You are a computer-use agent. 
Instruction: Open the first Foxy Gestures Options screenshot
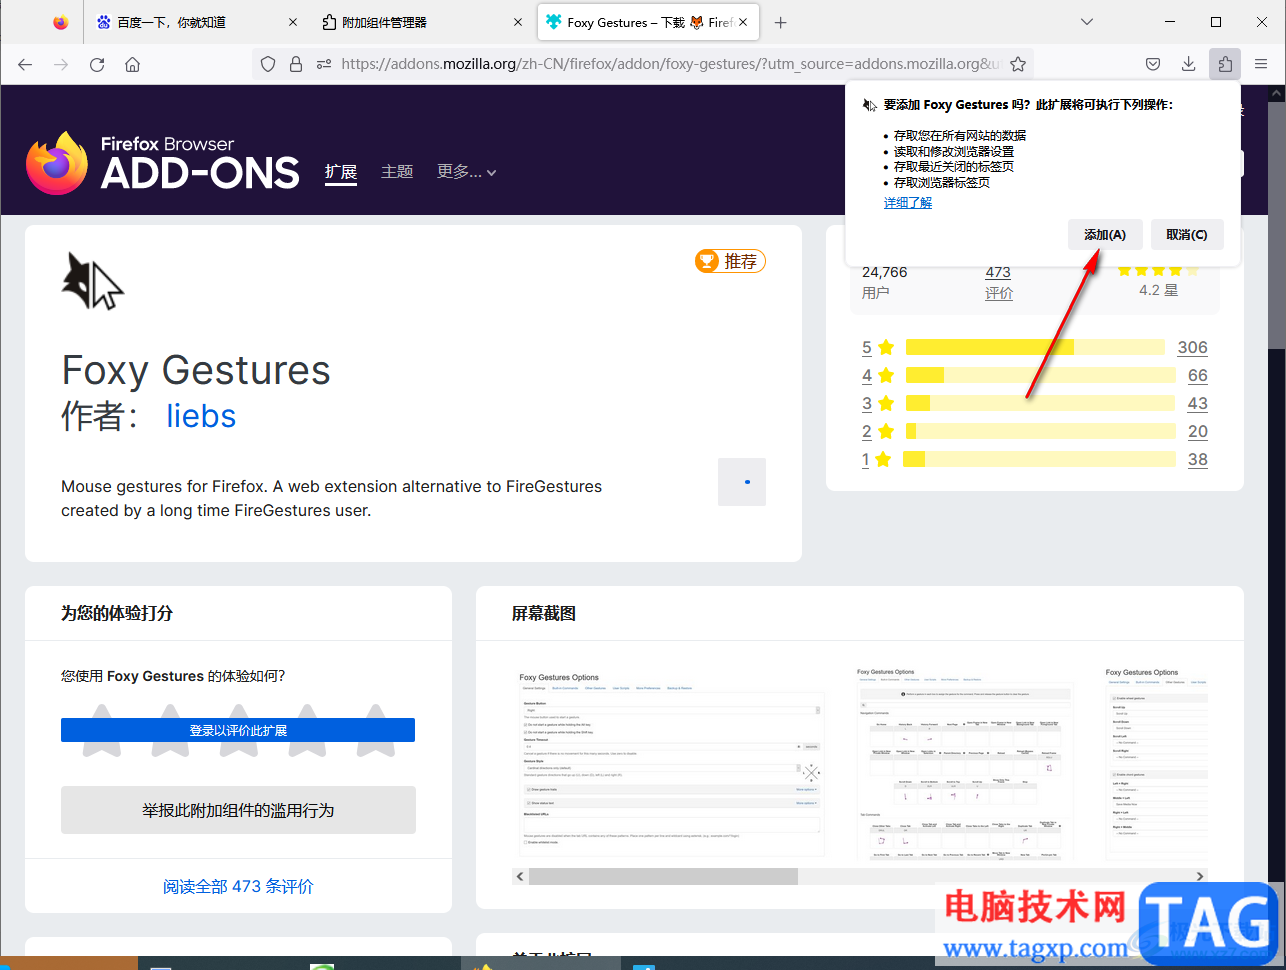pos(671,762)
